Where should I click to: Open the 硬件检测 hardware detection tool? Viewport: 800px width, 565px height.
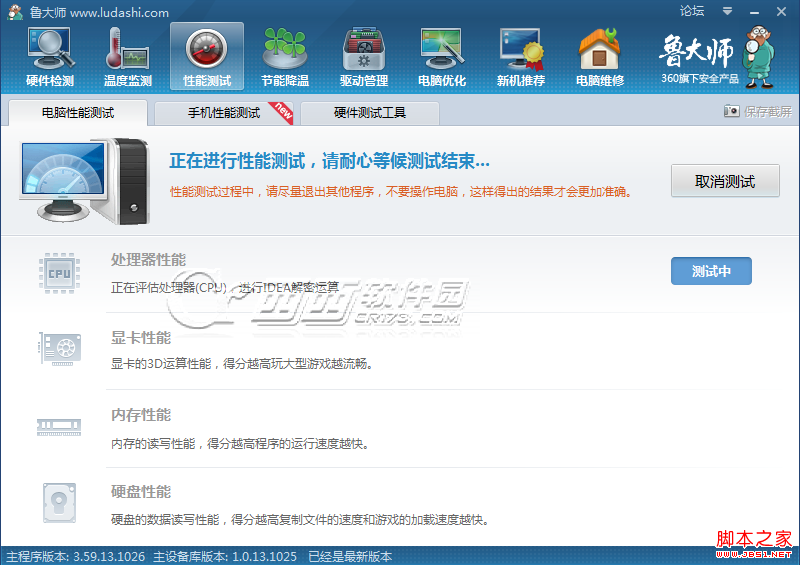click(x=50, y=57)
